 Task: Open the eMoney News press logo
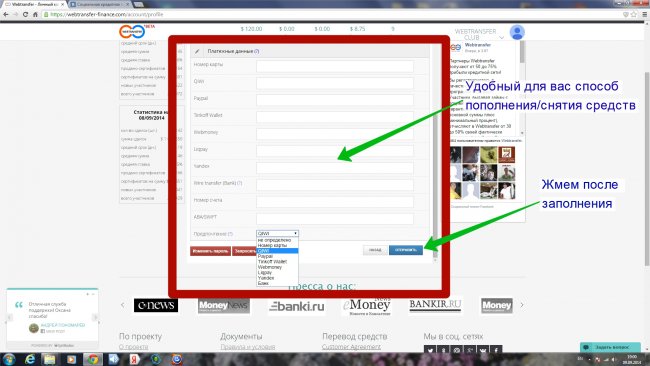(x=367, y=306)
